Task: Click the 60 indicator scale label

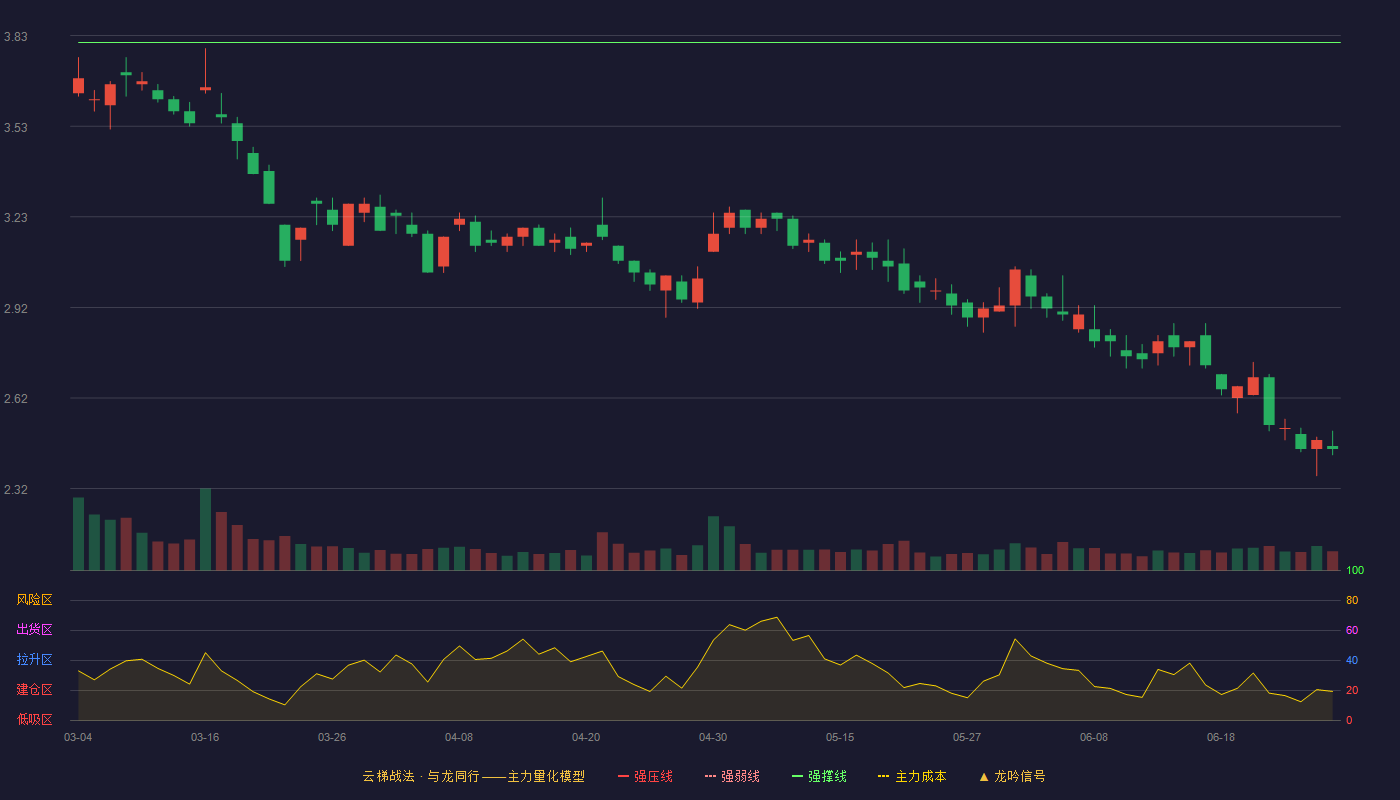Action: (x=1352, y=630)
